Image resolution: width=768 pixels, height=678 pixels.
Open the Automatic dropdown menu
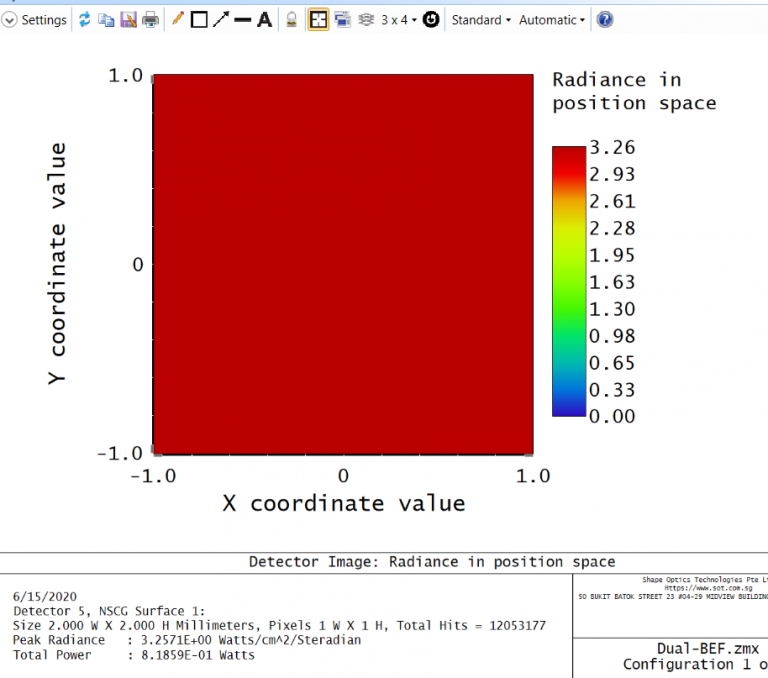552,20
